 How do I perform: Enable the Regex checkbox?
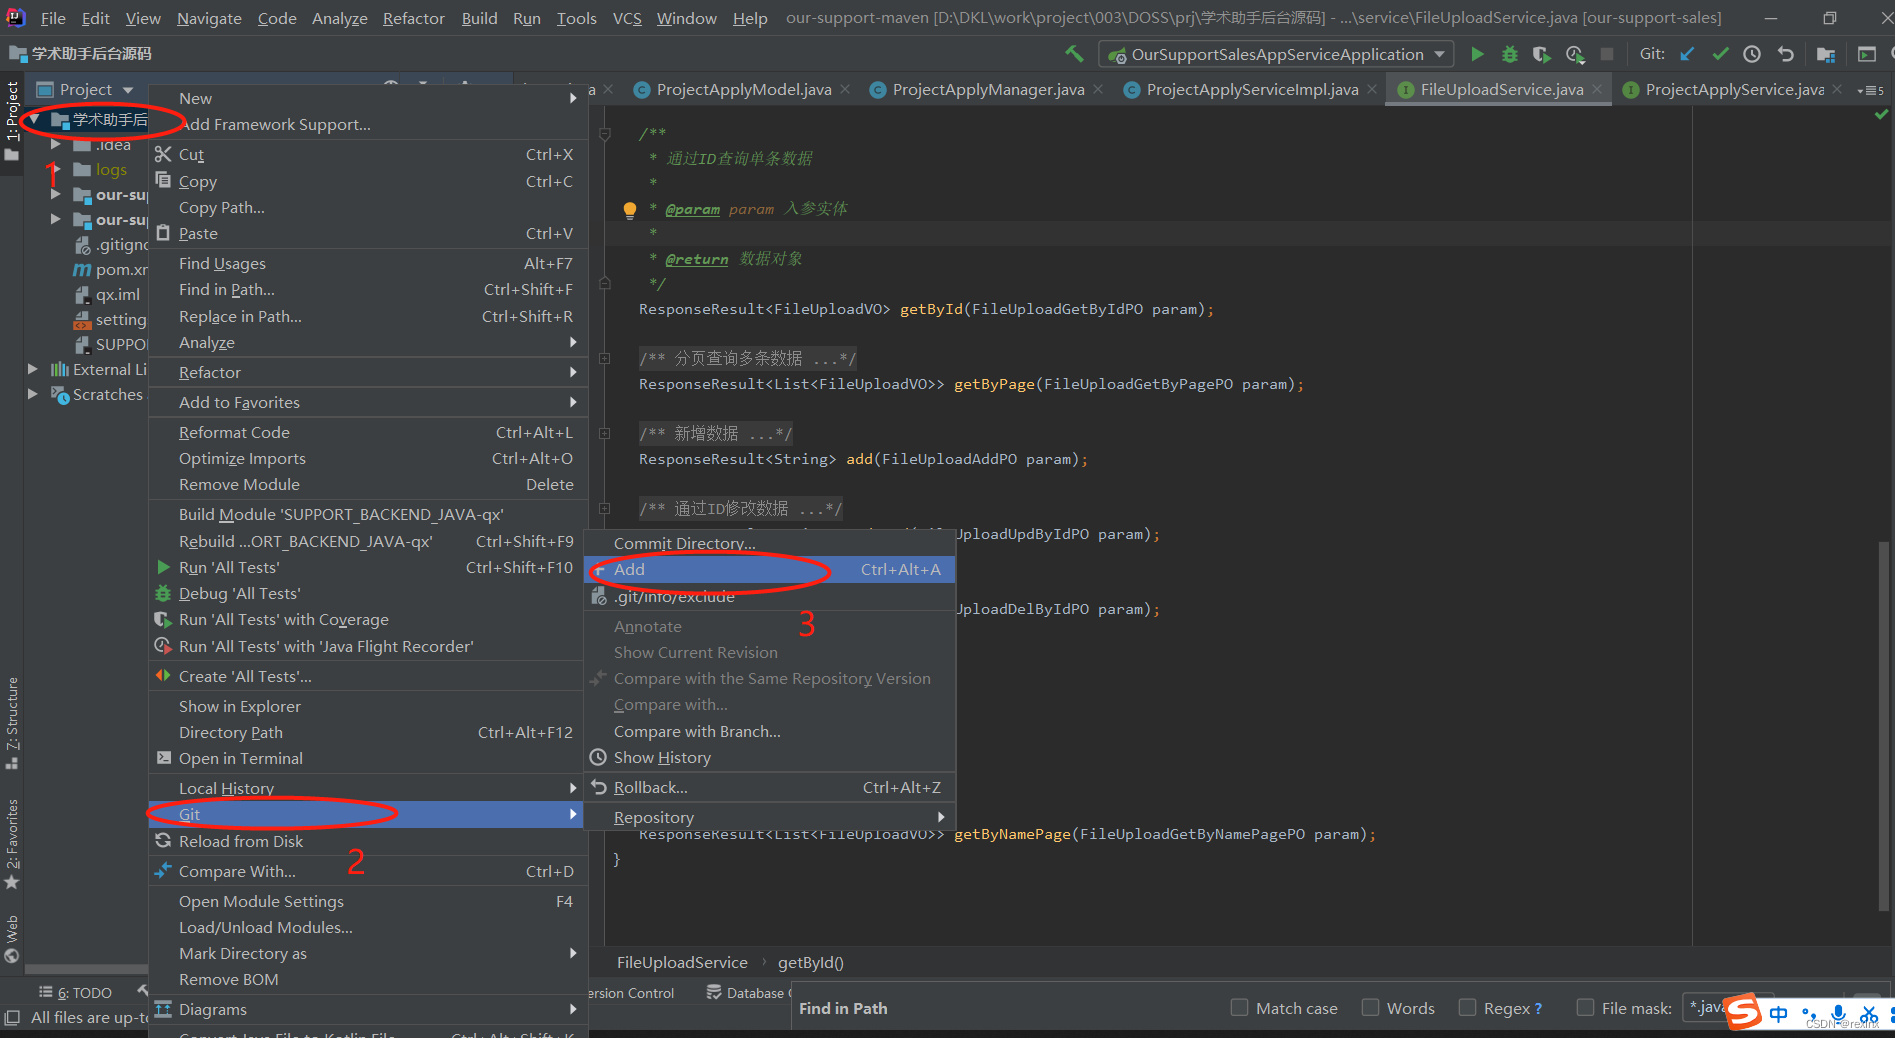pos(1467,1008)
